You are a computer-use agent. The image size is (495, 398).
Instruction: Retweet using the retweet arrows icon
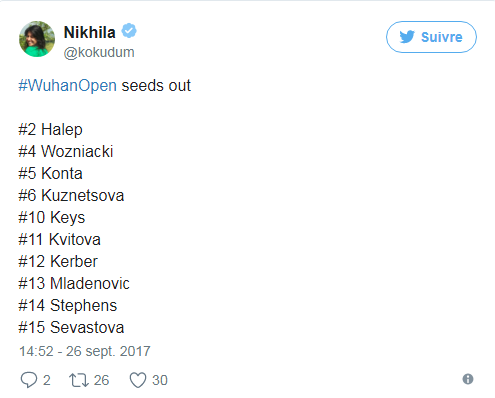[79, 380]
